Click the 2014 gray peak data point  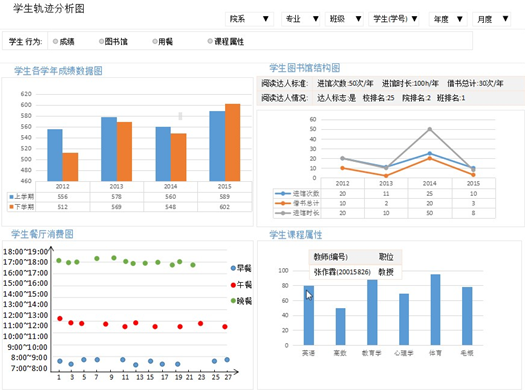(430, 129)
